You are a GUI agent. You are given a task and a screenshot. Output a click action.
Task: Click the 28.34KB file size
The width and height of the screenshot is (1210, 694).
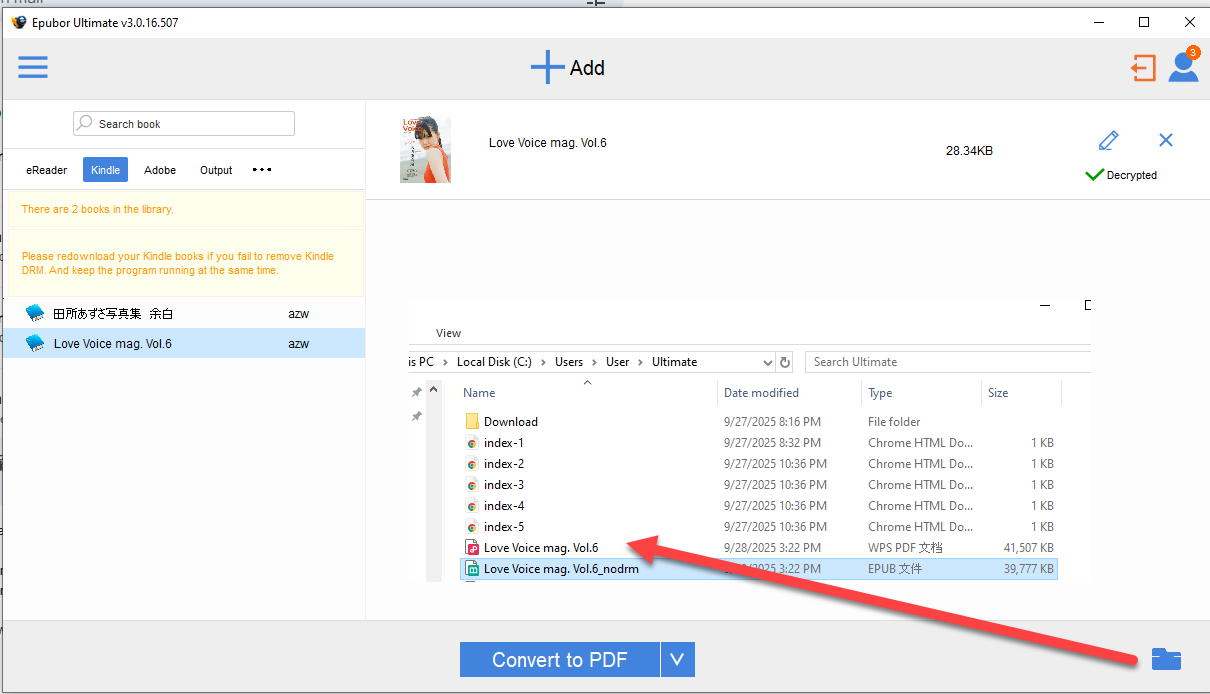point(969,151)
